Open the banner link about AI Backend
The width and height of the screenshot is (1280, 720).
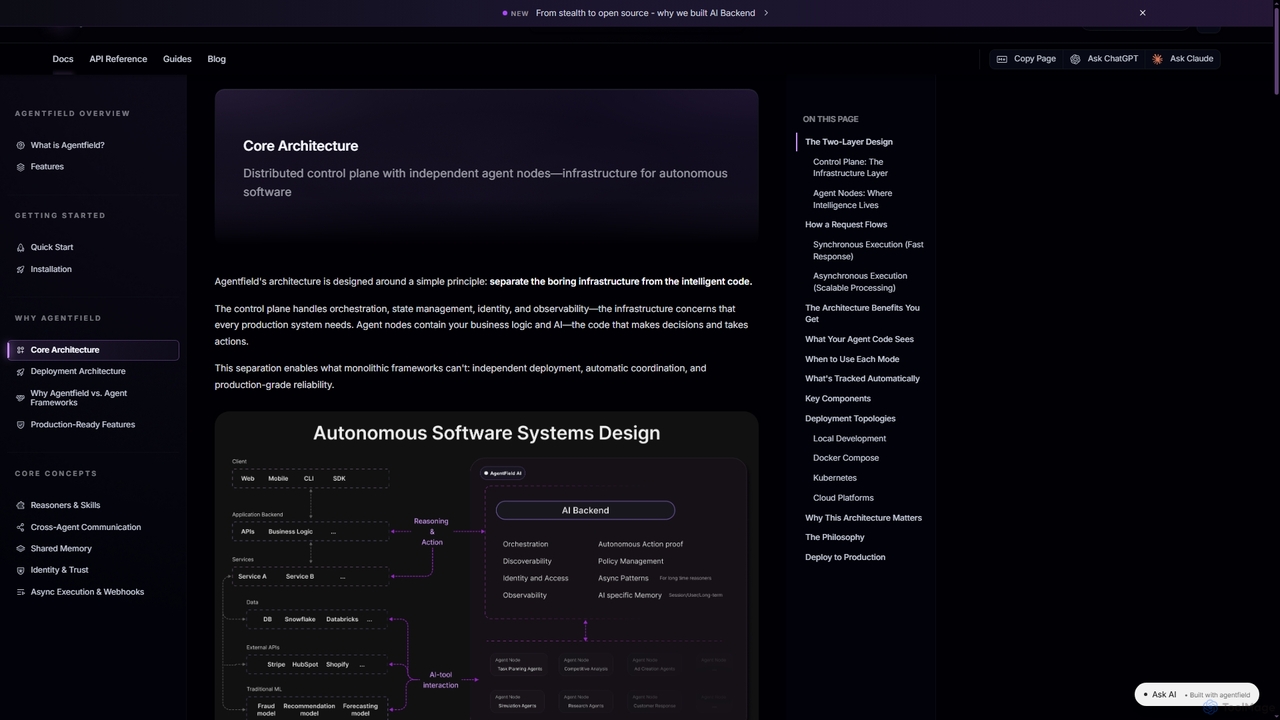[x=645, y=13]
